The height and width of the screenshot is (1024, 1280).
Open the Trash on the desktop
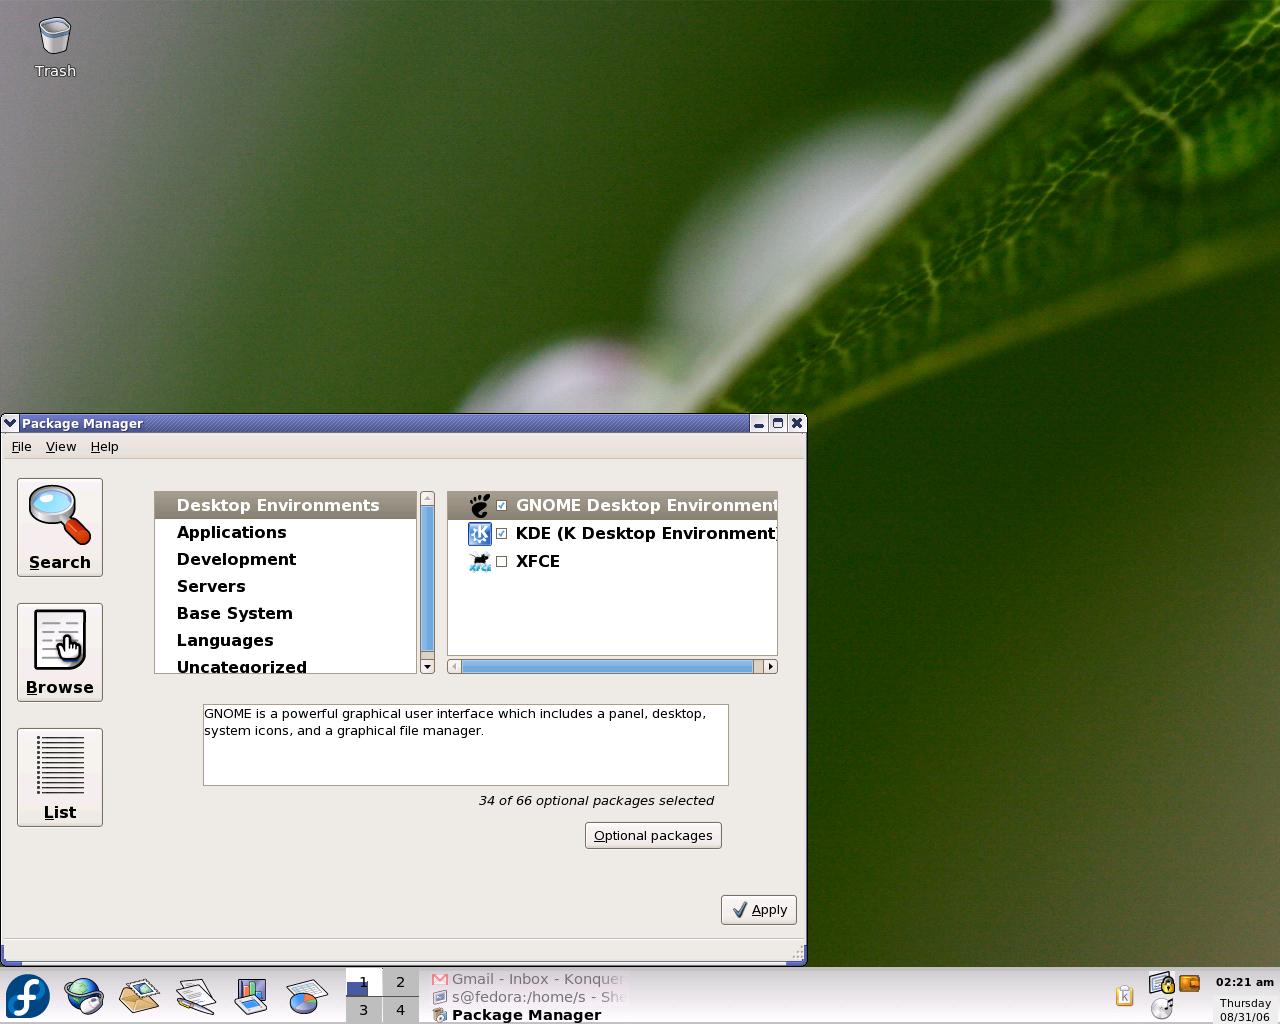55,47
